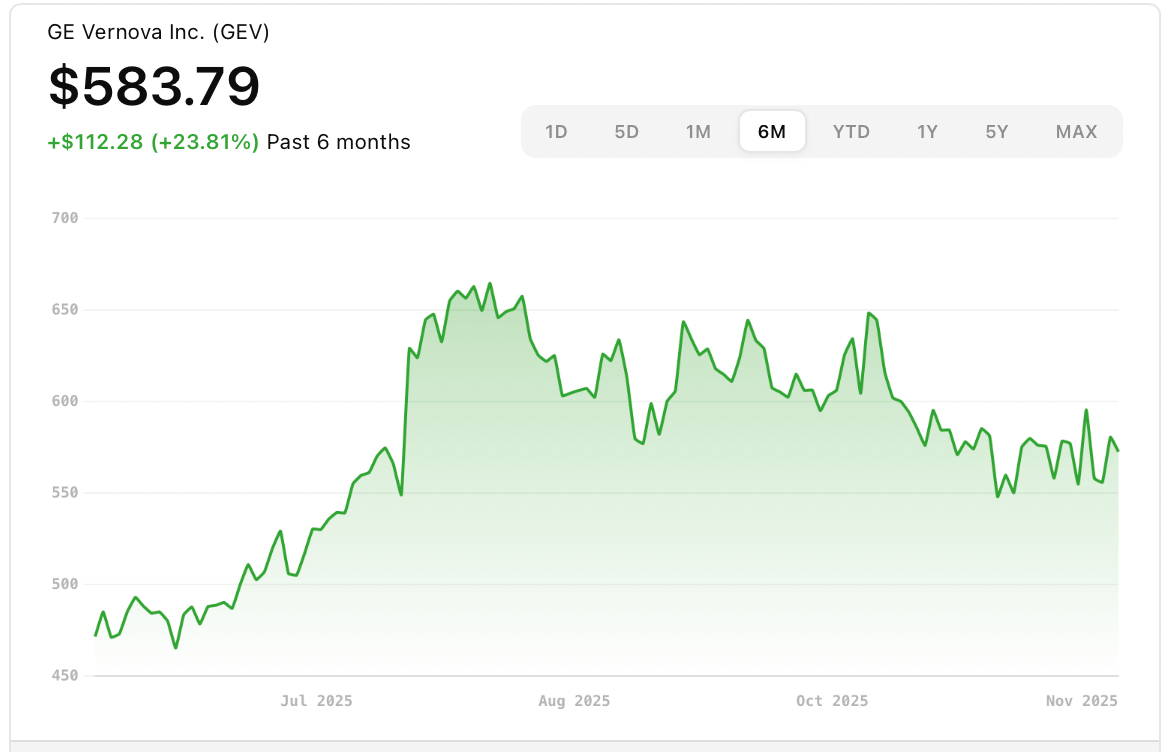Click the 550 y-axis label
The image size is (1172, 752).
coord(65,493)
